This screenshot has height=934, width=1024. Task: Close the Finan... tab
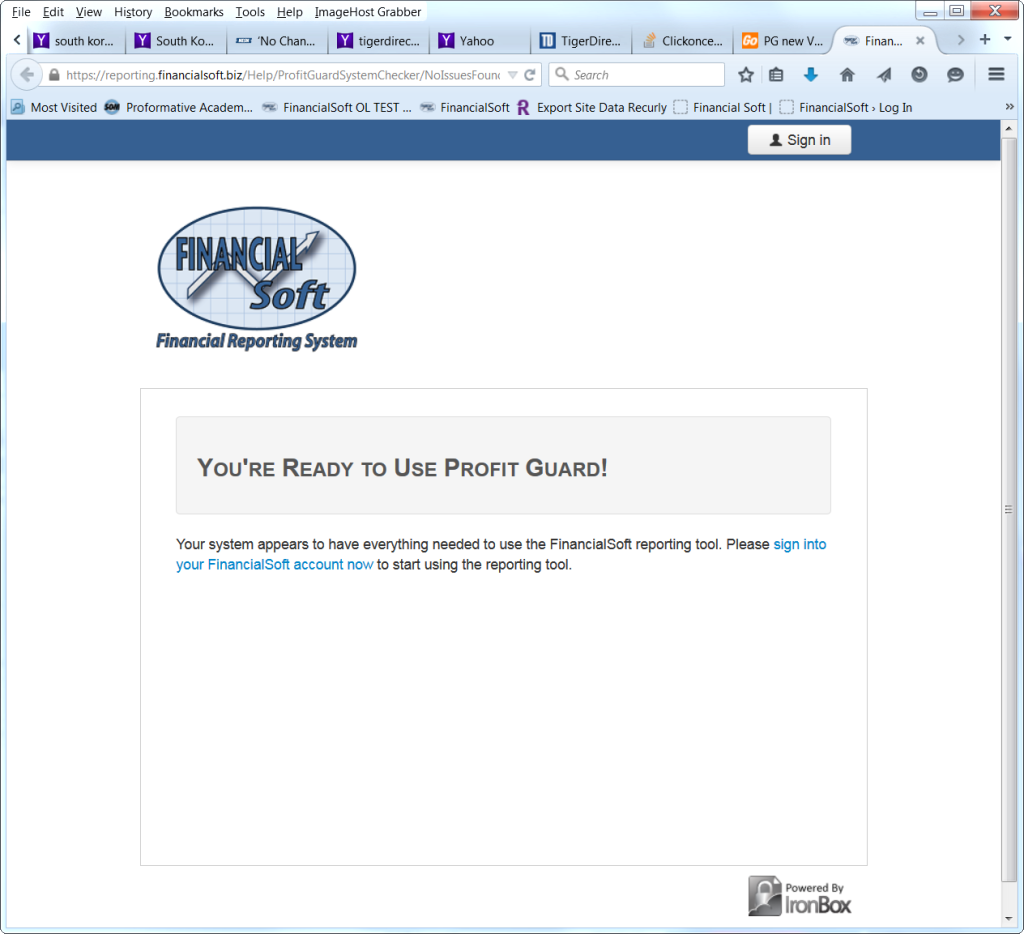click(x=920, y=40)
